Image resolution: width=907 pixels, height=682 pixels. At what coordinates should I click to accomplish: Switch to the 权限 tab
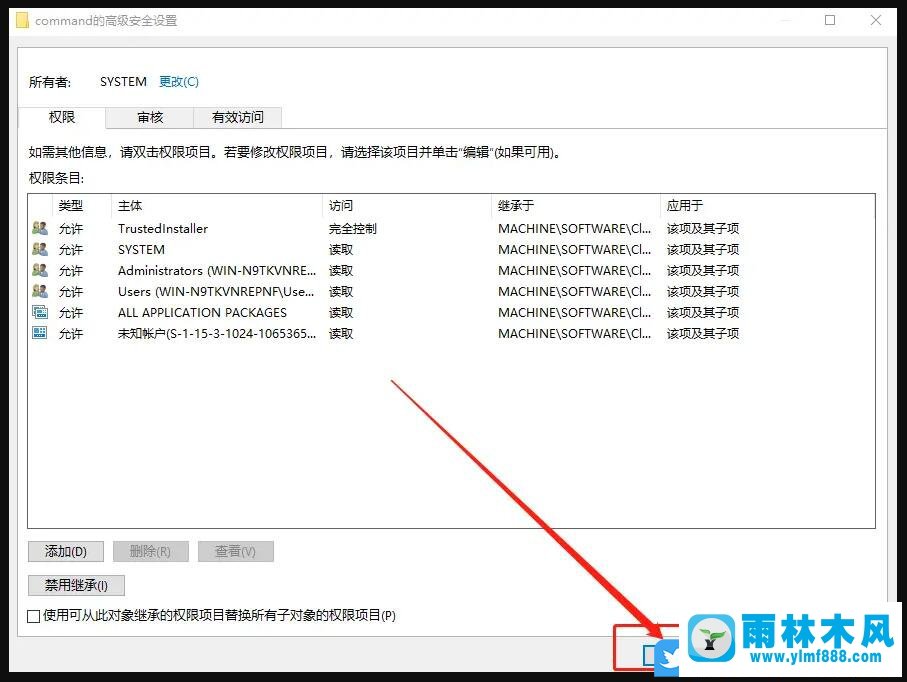62,117
